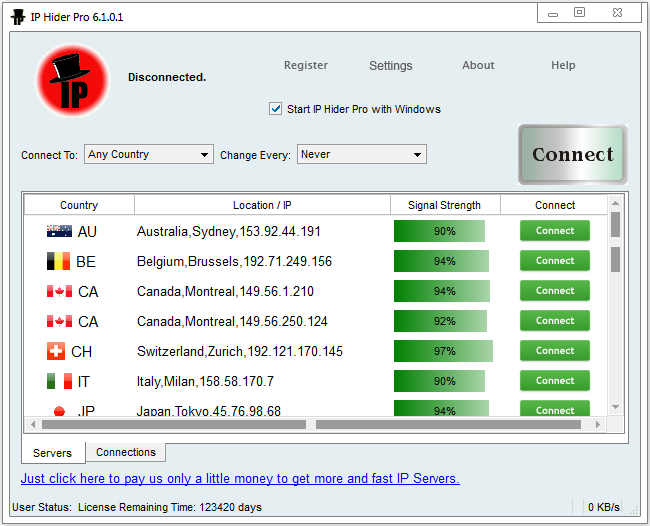
Task: Click the Italy 90% signal strength bar
Action: [439, 381]
